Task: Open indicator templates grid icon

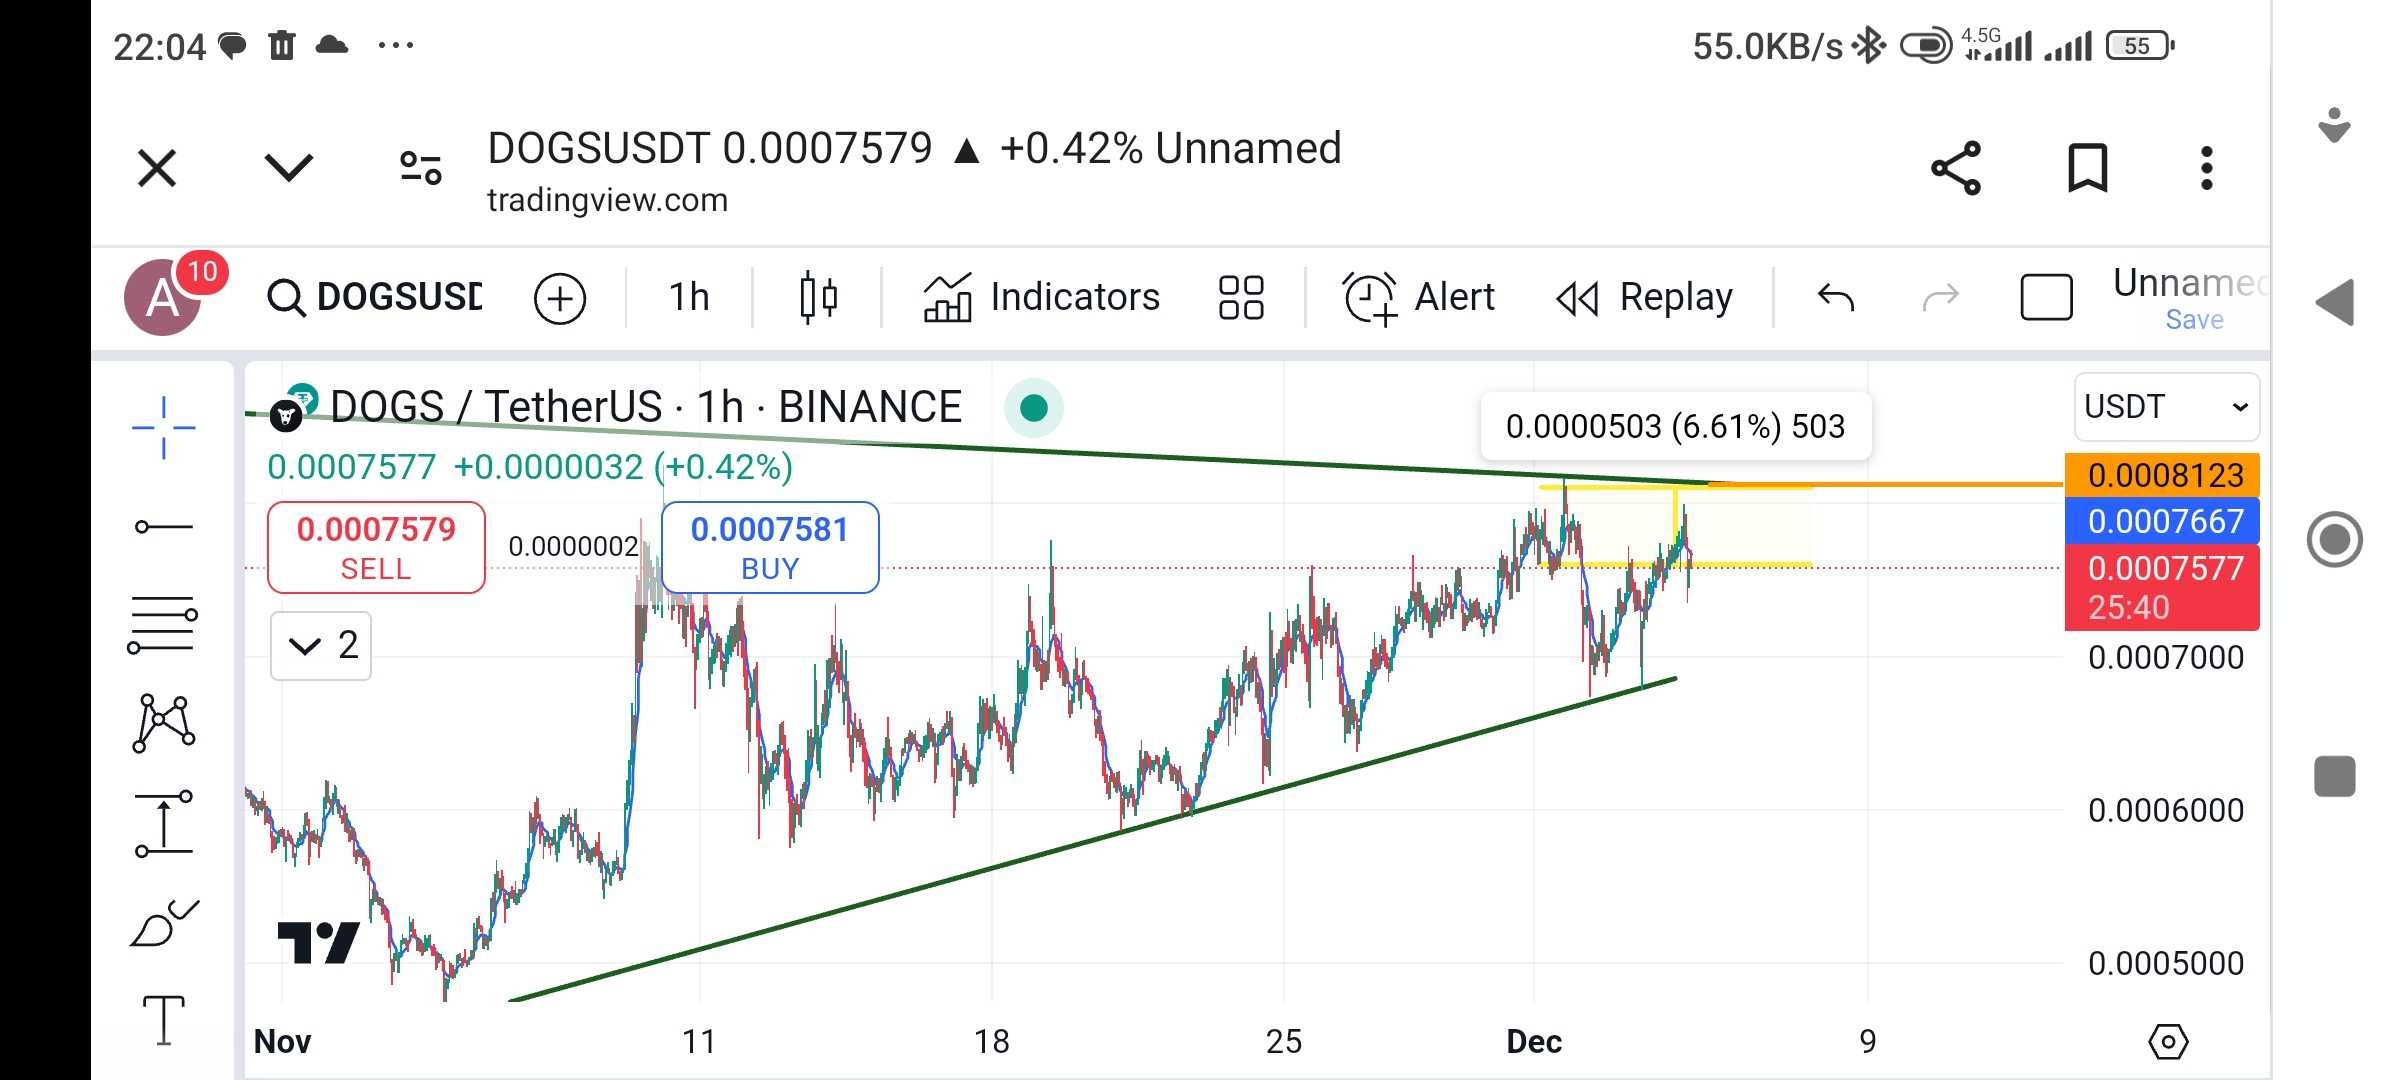Action: coord(1241,297)
